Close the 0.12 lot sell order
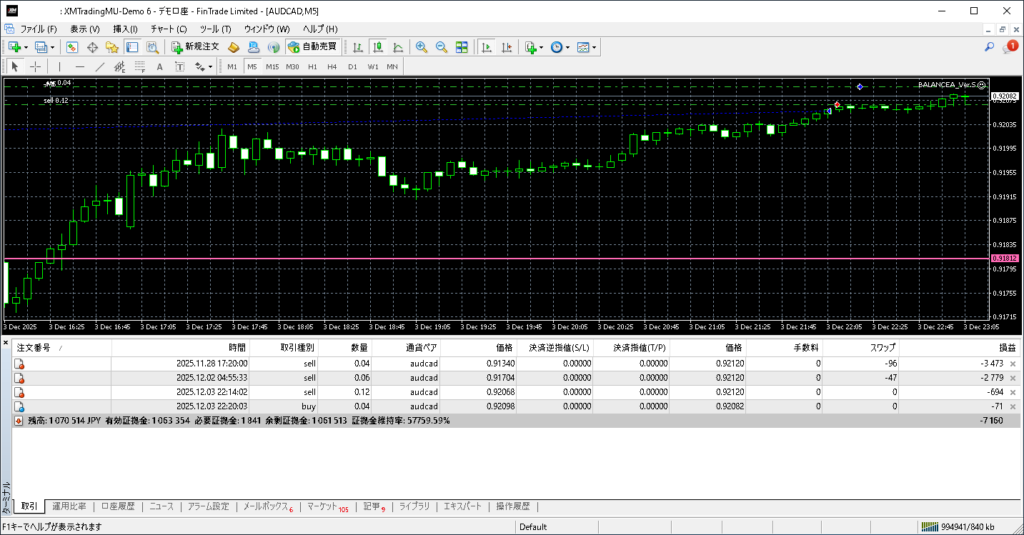The width and height of the screenshot is (1024, 535). pos(1012,393)
